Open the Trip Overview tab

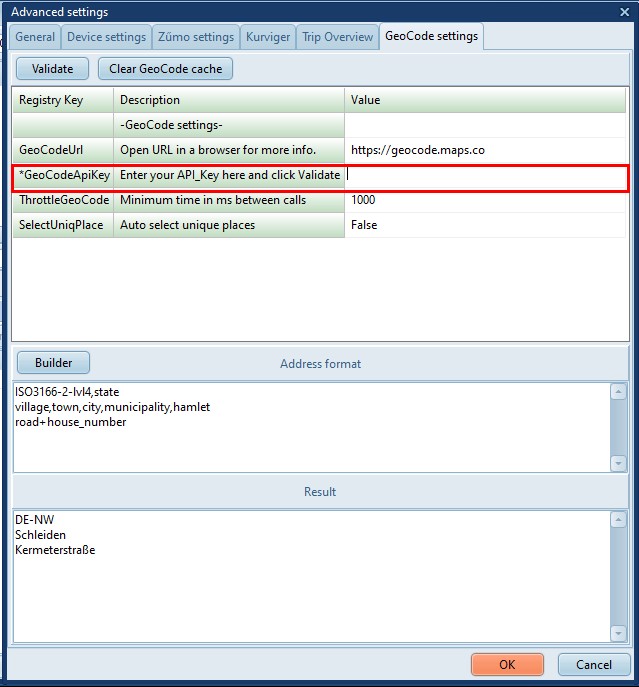coord(337,37)
